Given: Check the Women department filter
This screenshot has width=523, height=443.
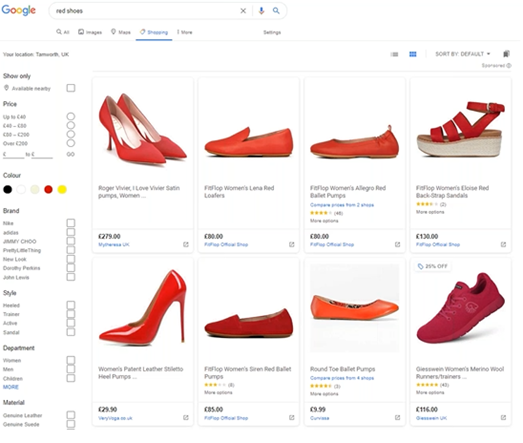Looking at the screenshot, I should point(71,360).
